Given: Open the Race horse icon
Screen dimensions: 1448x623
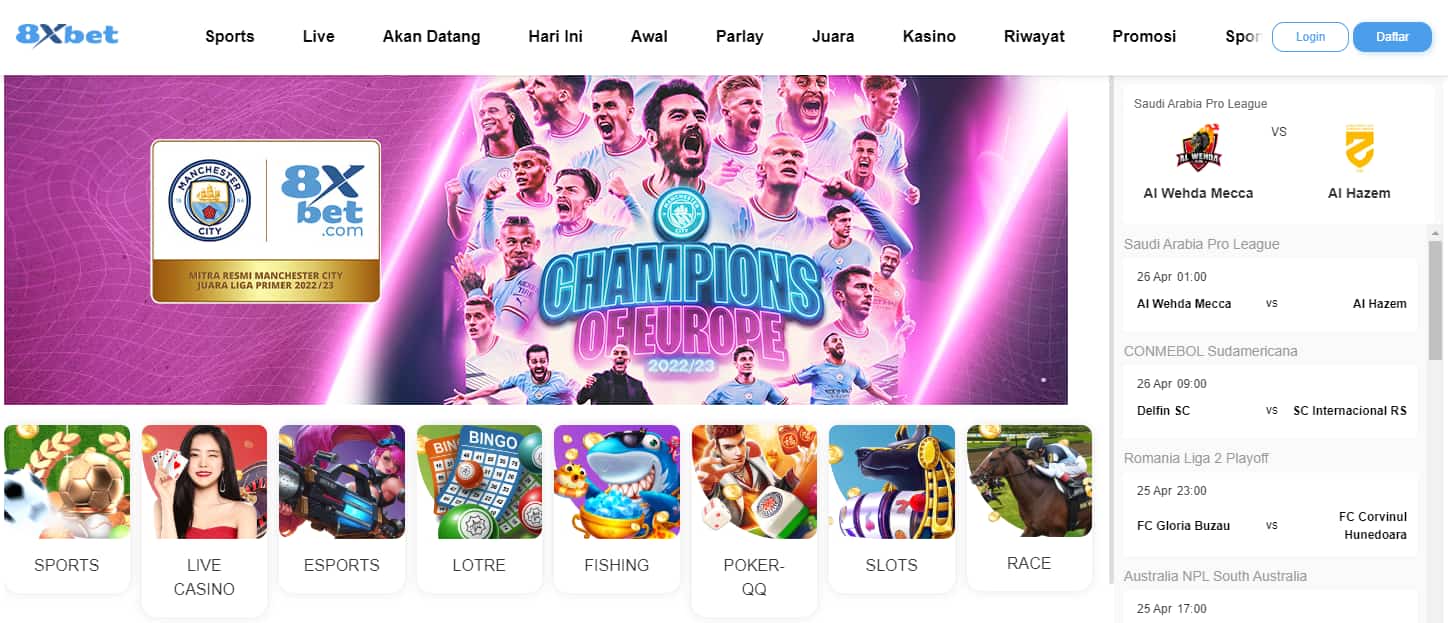Looking at the screenshot, I should [x=1029, y=482].
